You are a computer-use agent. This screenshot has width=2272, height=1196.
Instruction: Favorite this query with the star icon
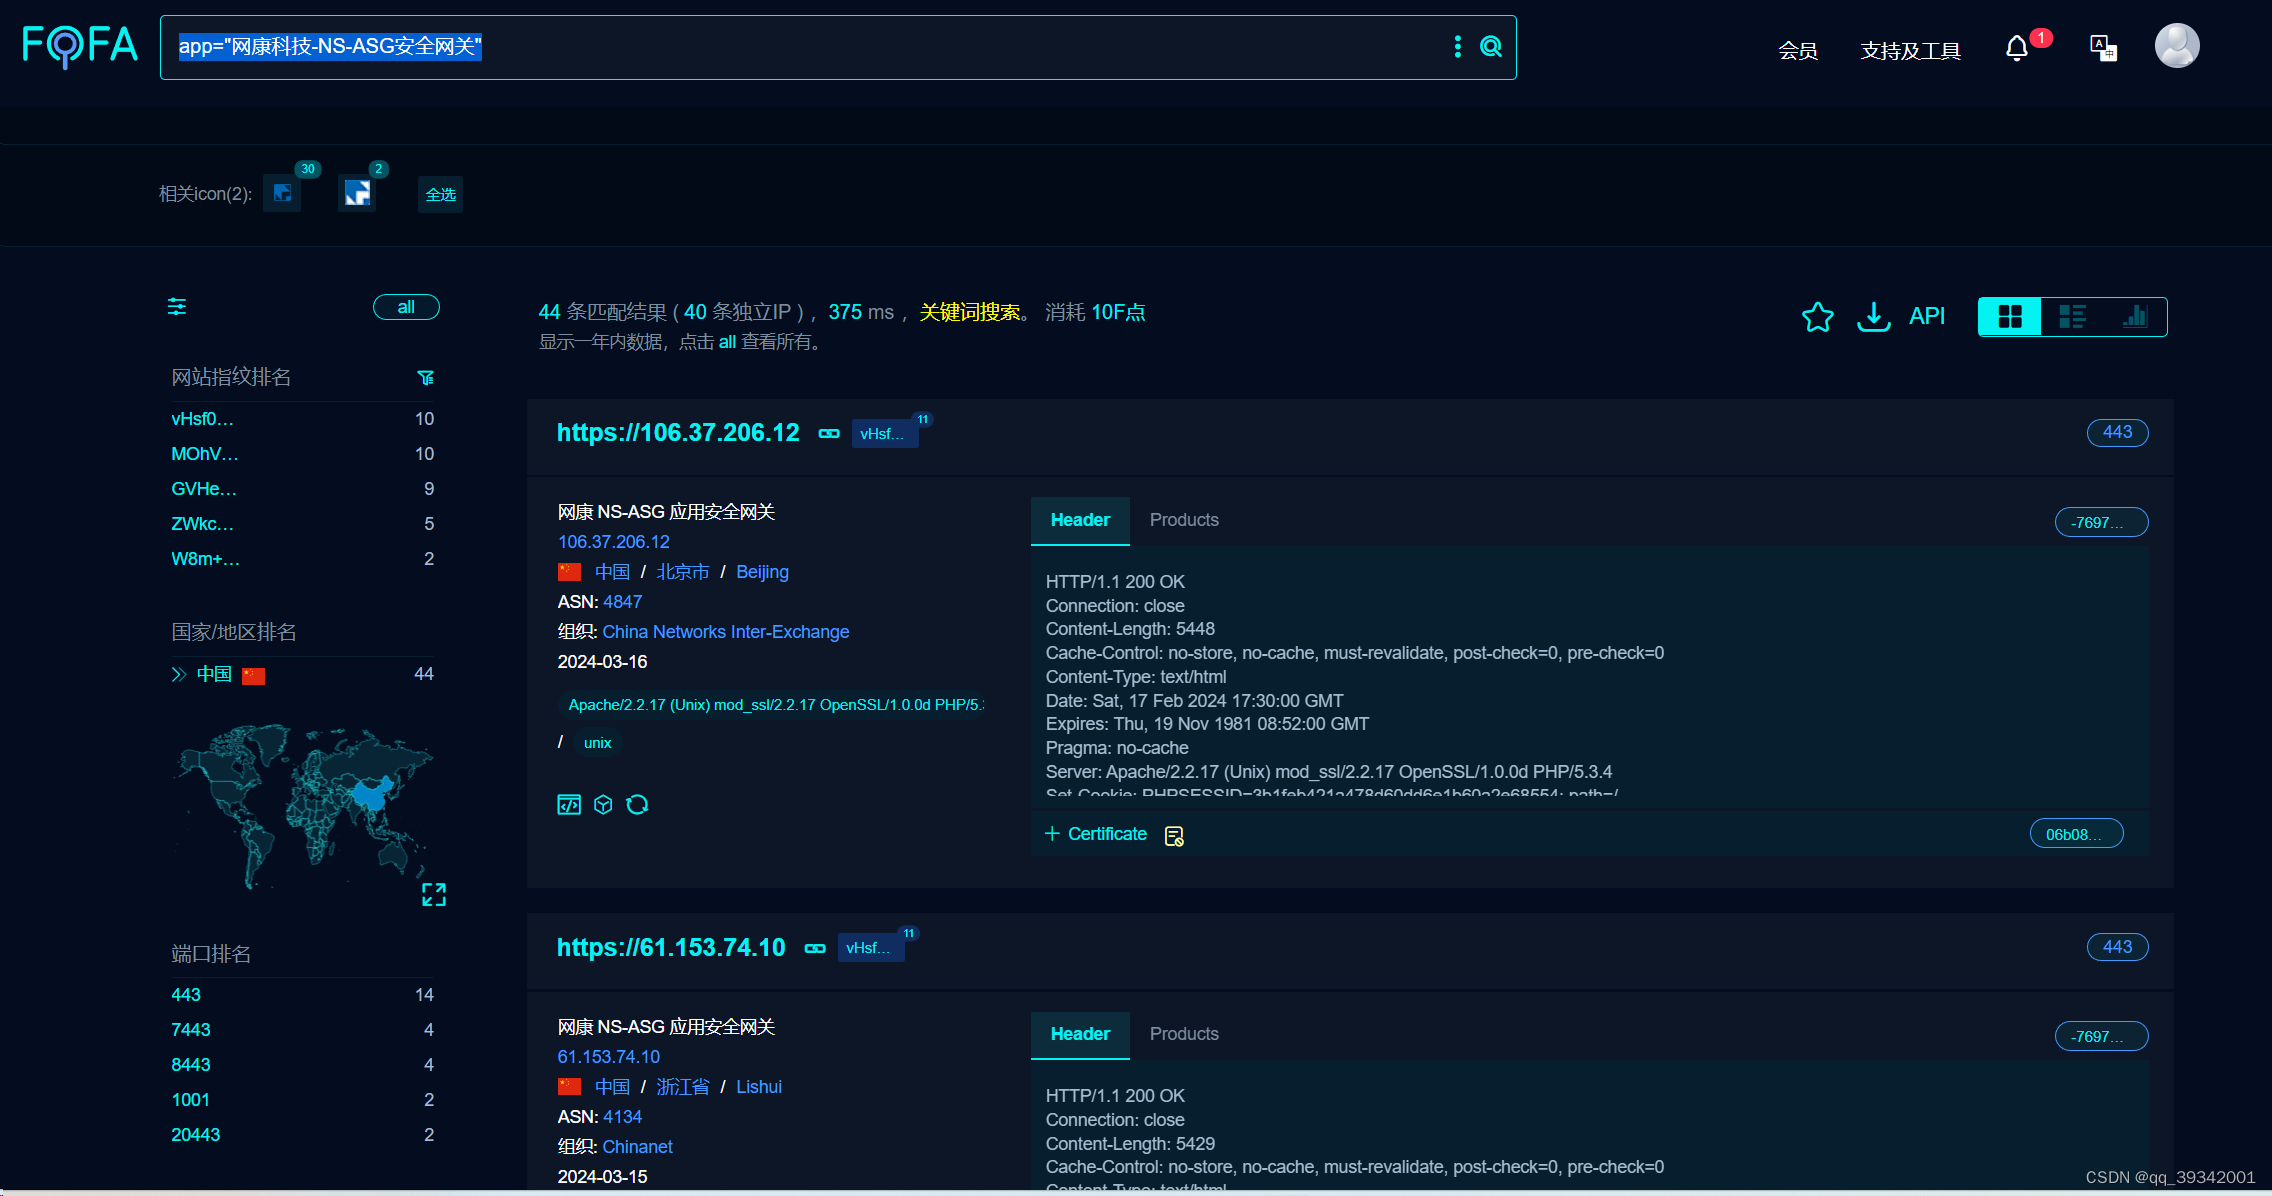(1817, 317)
